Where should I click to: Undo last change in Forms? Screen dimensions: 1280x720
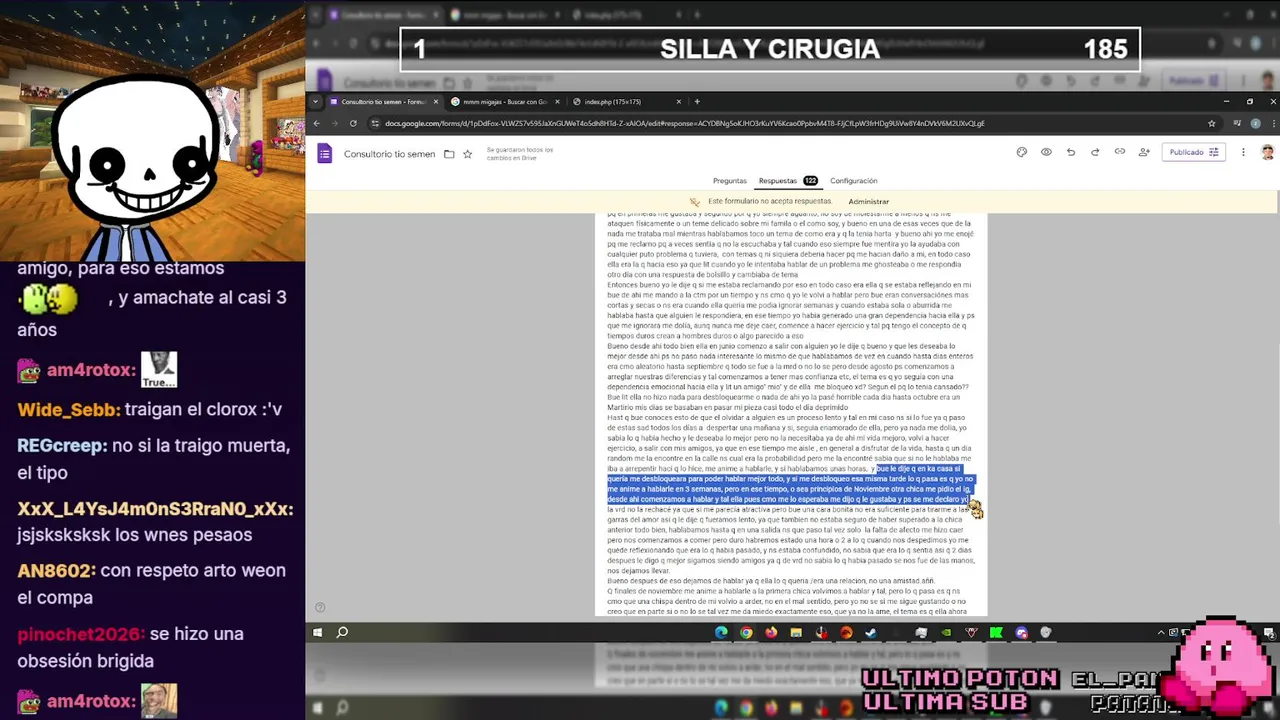pyautogui.click(x=1071, y=152)
